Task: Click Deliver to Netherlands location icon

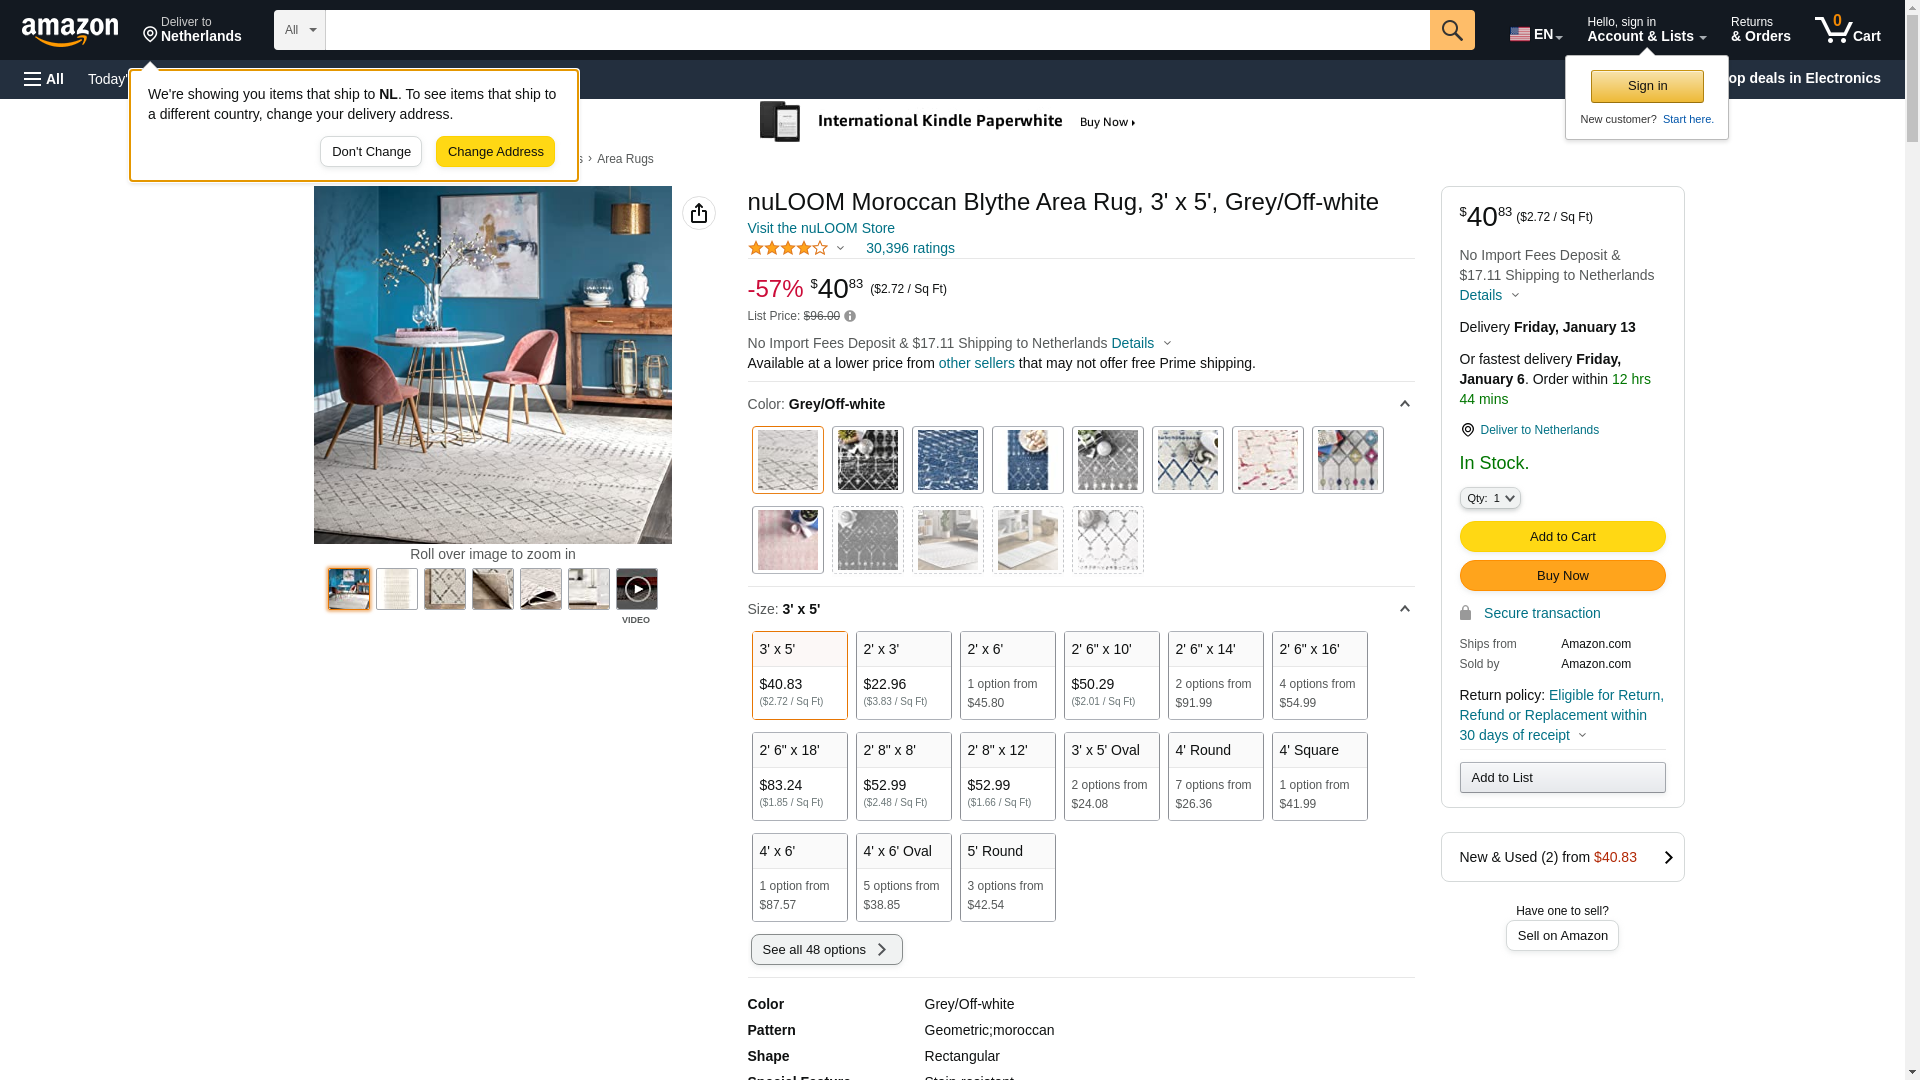Action: tap(1467, 430)
